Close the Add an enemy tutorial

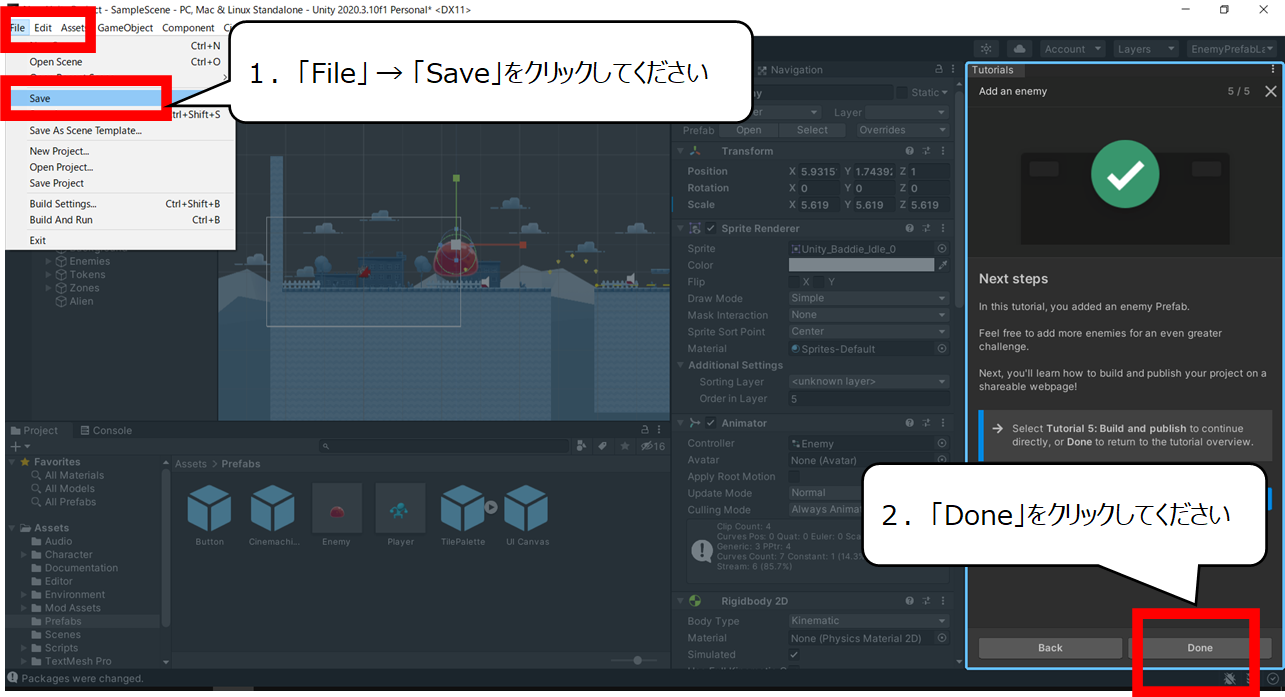pyautogui.click(x=1270, y=91)
